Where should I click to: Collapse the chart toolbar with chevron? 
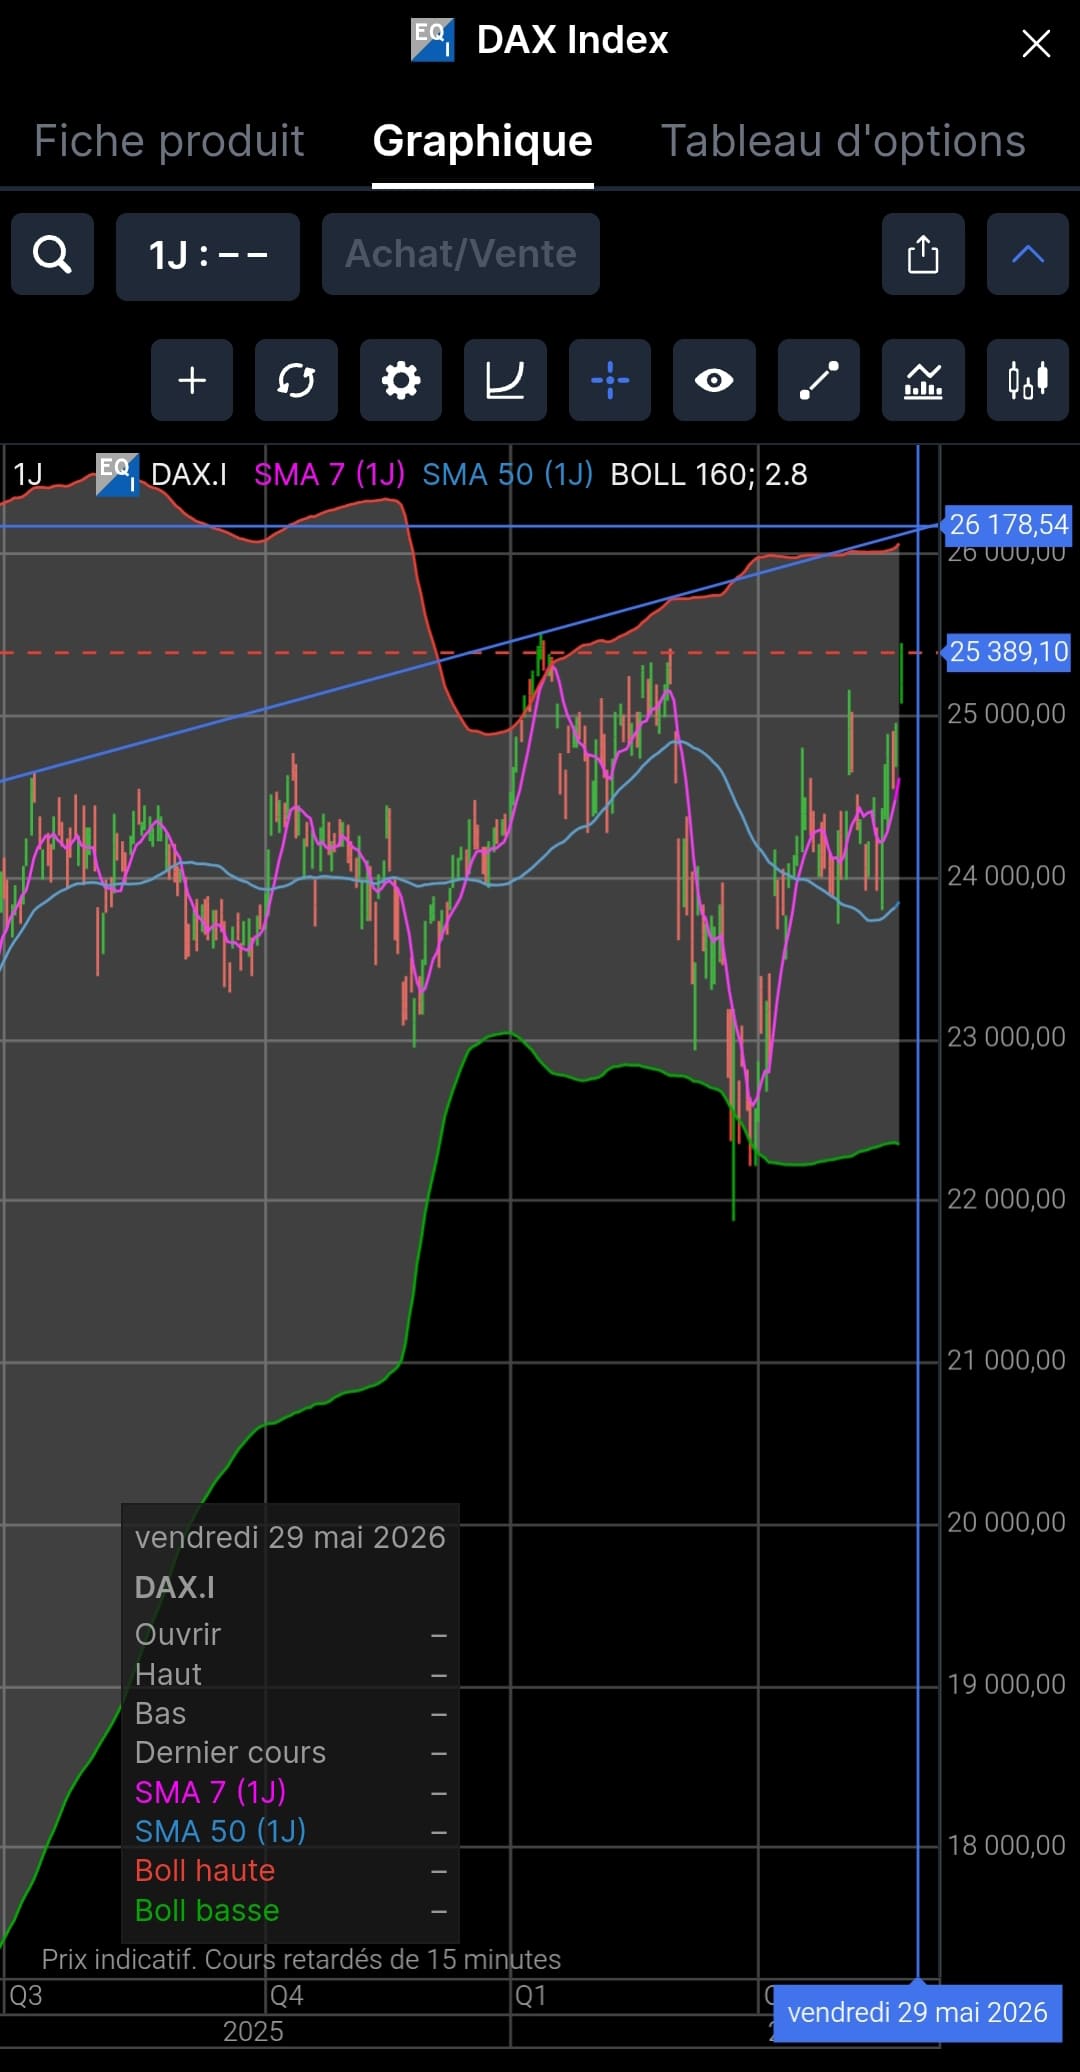tap(1028, 254)
